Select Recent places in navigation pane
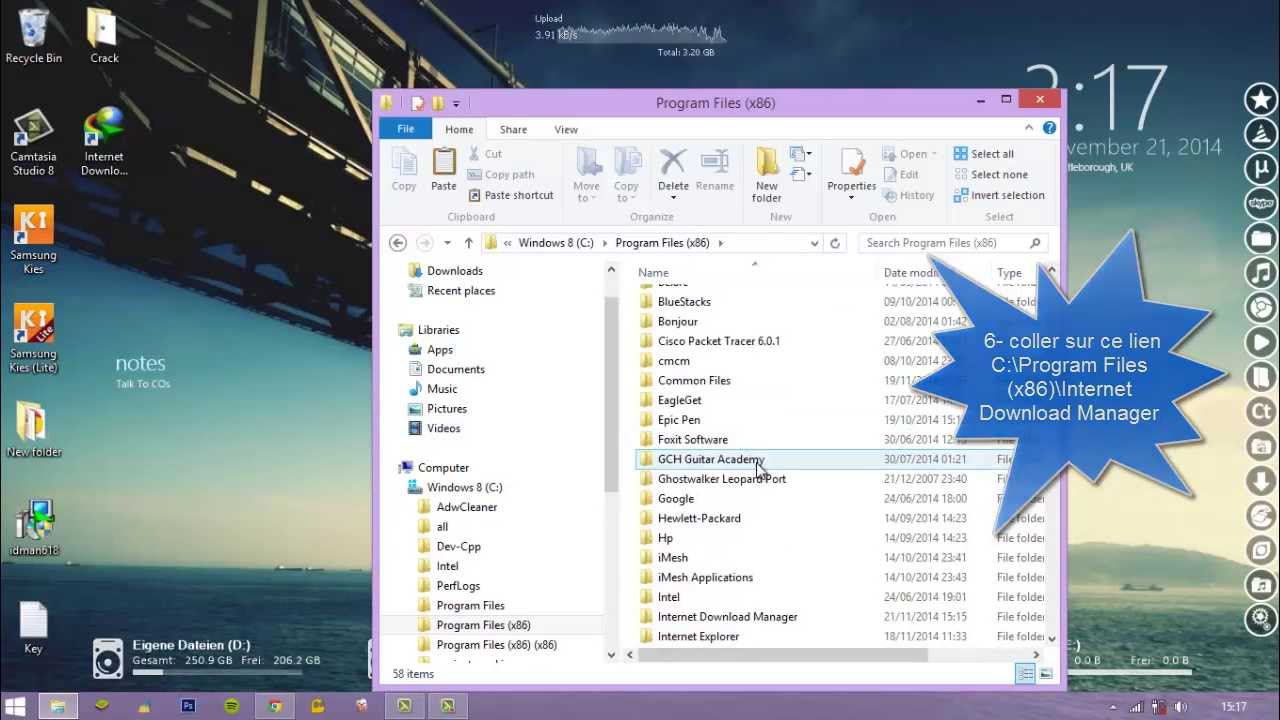1280x720 pixels. pyautogui.click(x=460, y=291)
